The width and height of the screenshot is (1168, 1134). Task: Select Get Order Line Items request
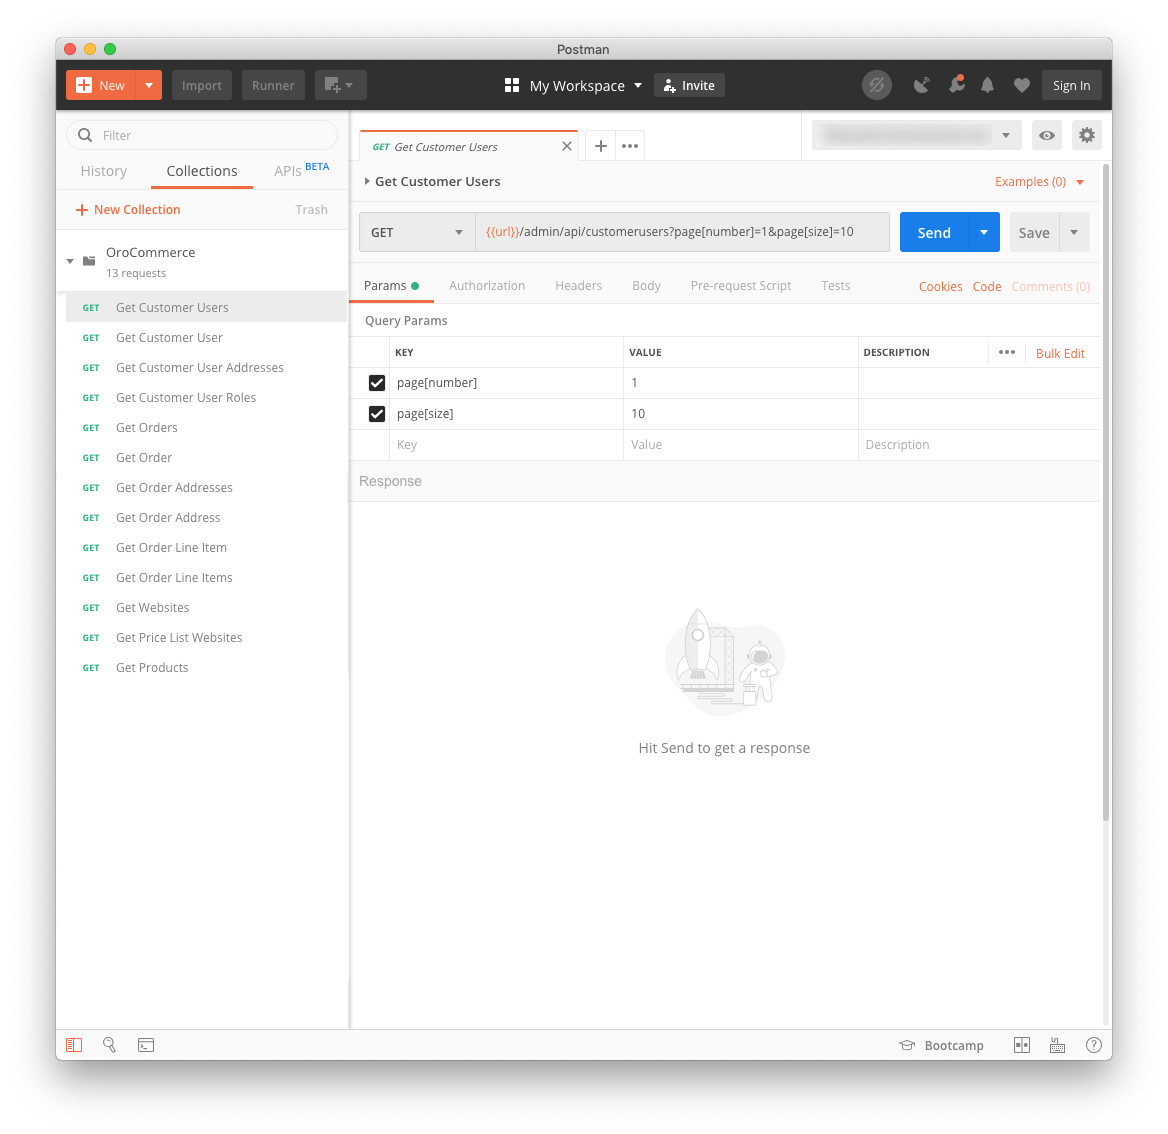coord(206,577)
